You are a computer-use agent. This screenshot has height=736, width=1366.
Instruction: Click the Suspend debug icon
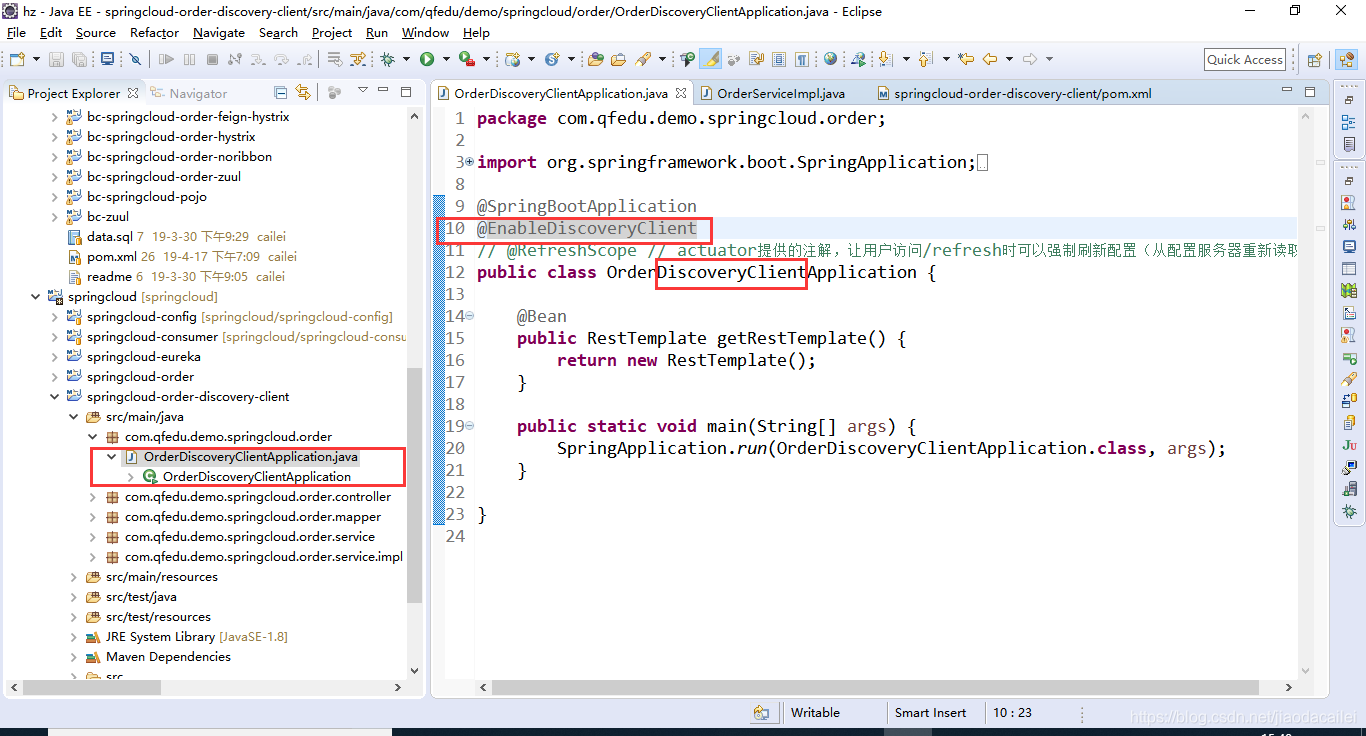[x=189, y=59]
